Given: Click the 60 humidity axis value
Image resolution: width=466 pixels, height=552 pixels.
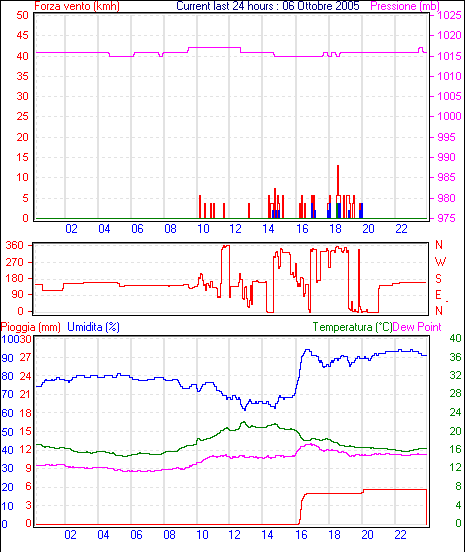Looking at the screenshot, I should point(7,413).
